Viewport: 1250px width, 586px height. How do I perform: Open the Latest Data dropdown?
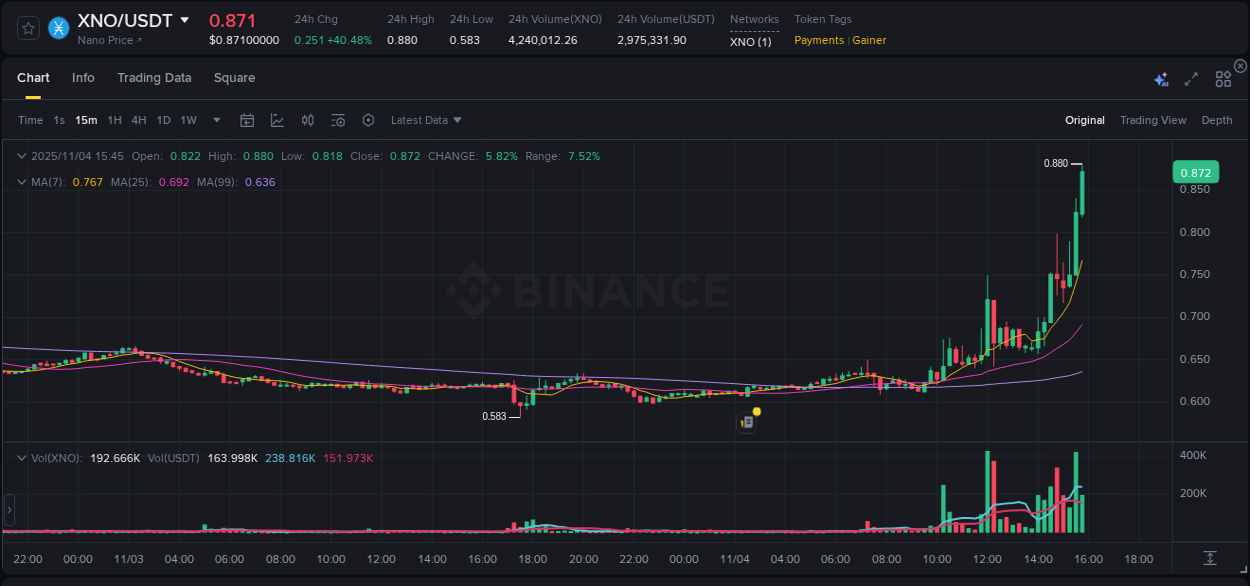(425, 120)
